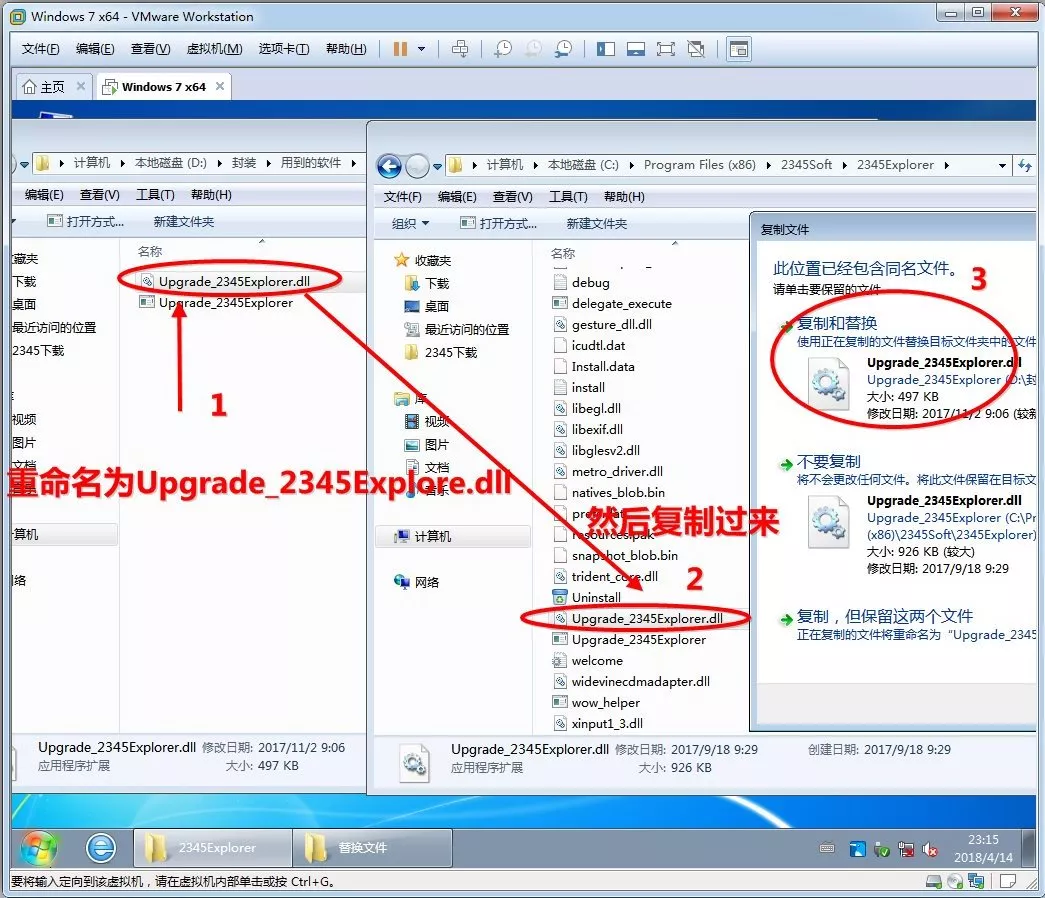
Task: Choose 复制和替换 in the copy dialog
Action: pos(836,323)
